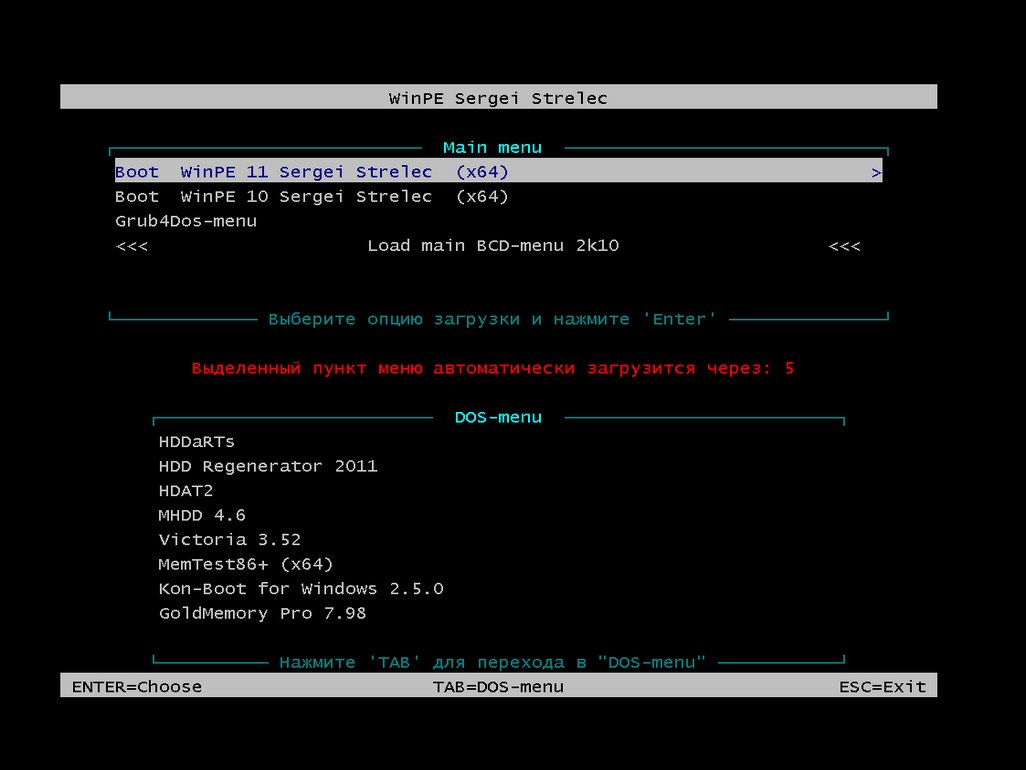Click the 'Выберите опцию загрузки' hint text

(x=493, y=319)
